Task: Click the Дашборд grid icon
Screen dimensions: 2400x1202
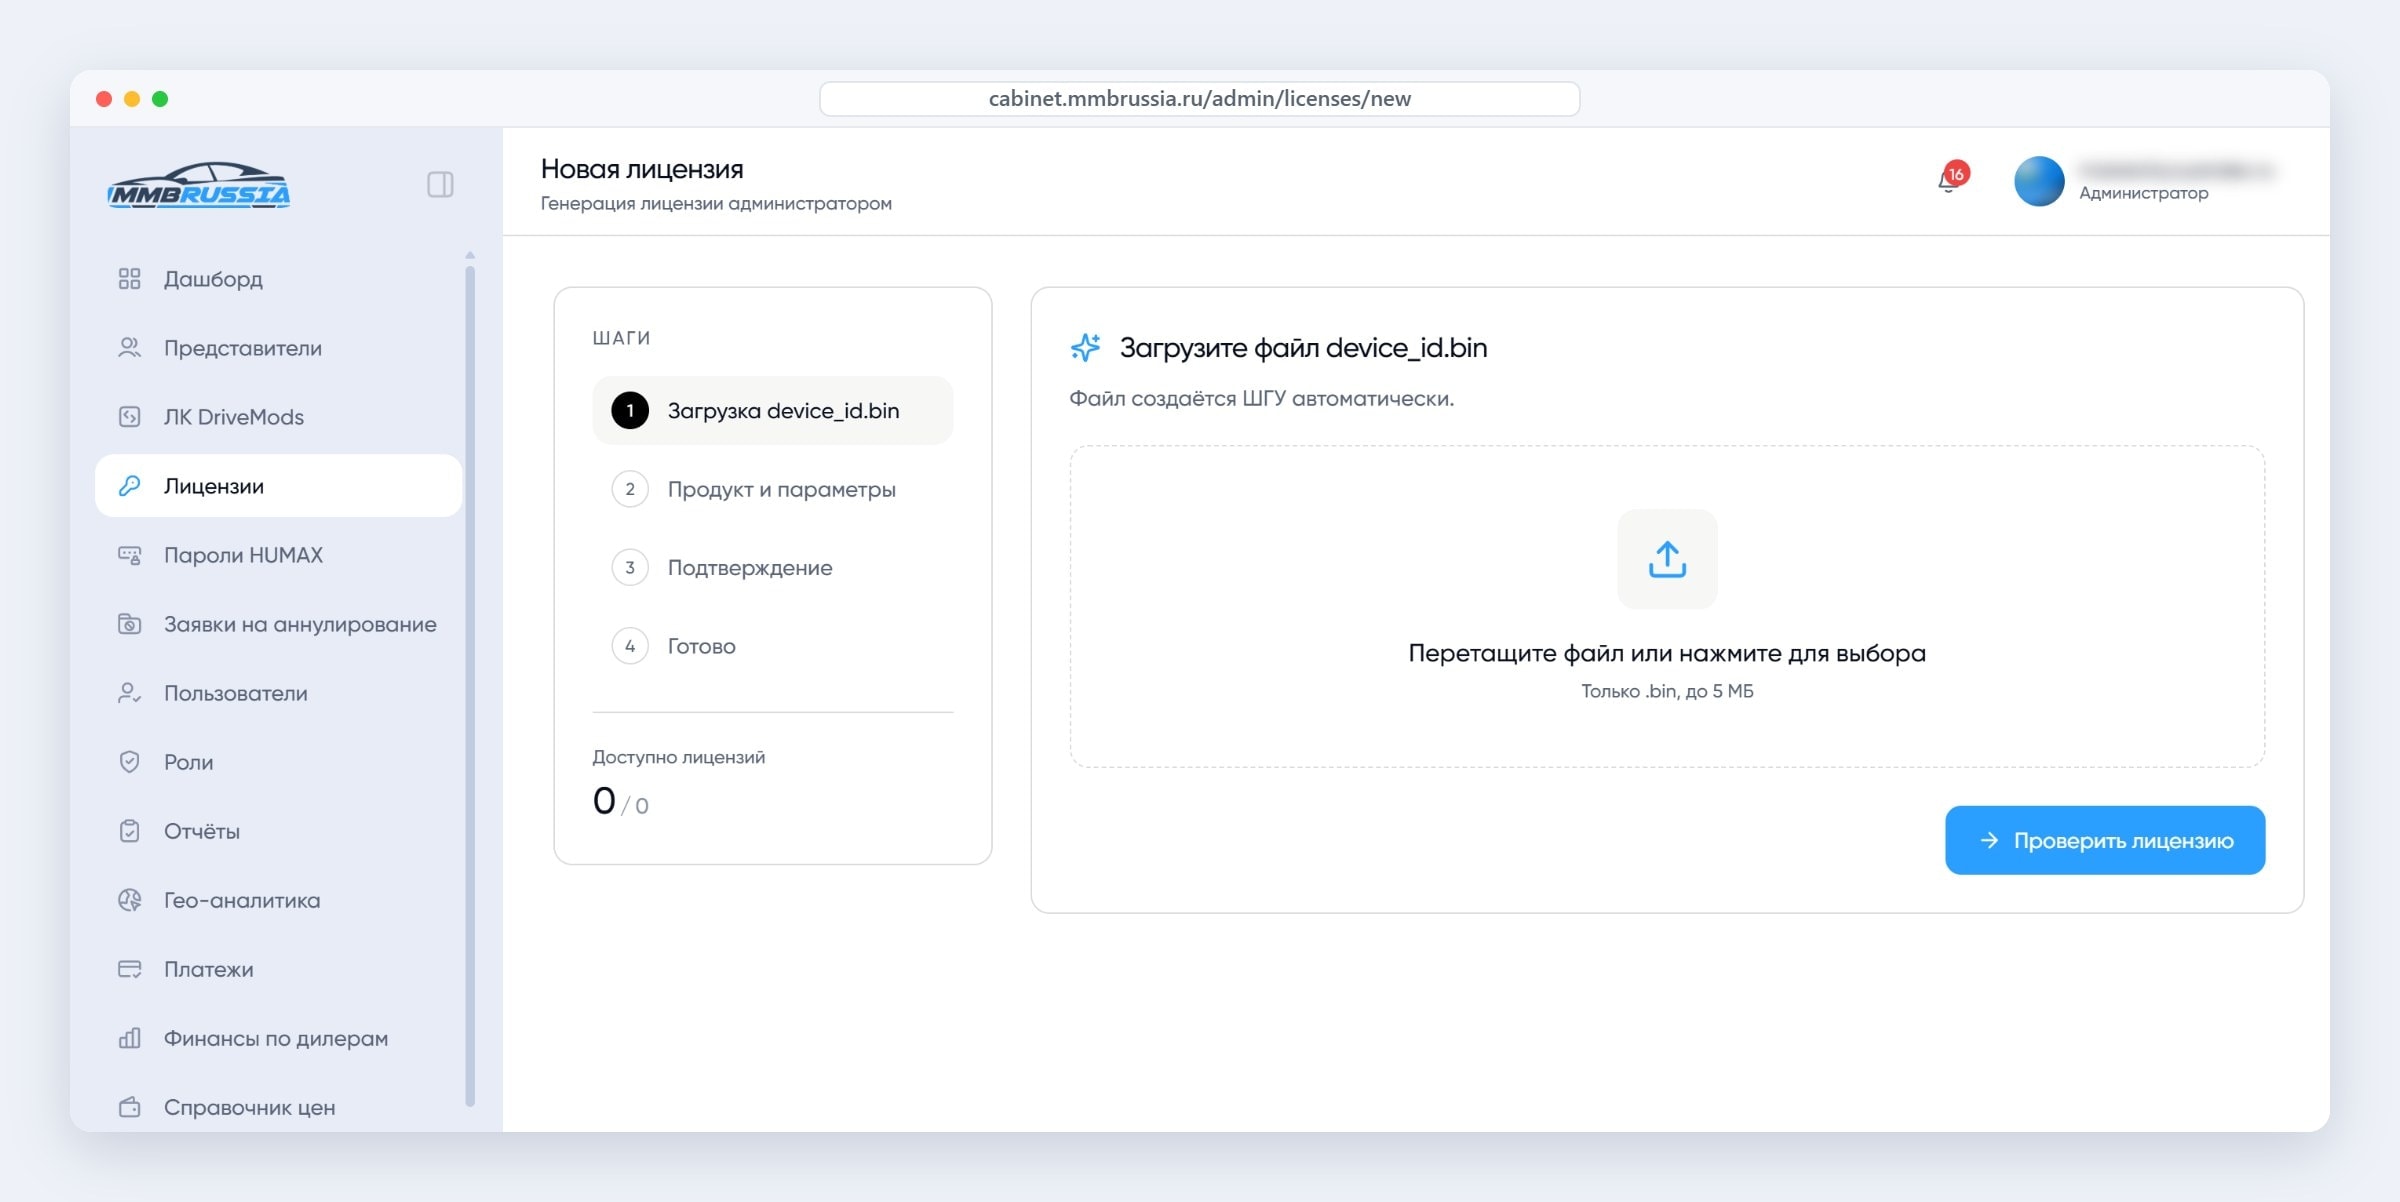Action: pyautogui.click(x=130, y=279)
